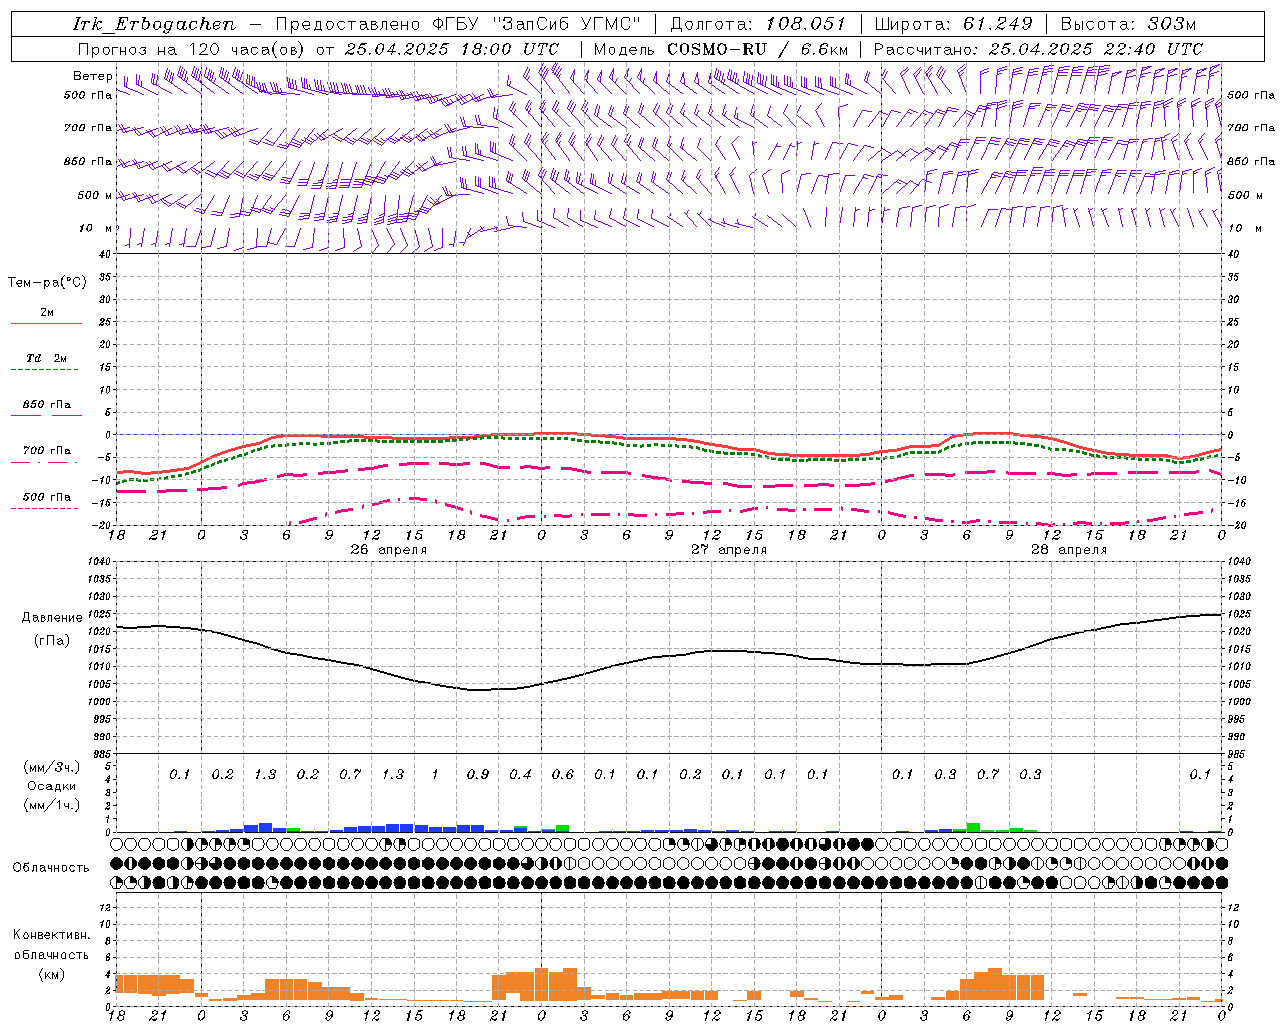The height and width of the screenshot is (1024, 1280).
Task: Click 'Рассчитано: 25.04.2025 22:40 UTC' timestamp
Action: coord(1038,49)
